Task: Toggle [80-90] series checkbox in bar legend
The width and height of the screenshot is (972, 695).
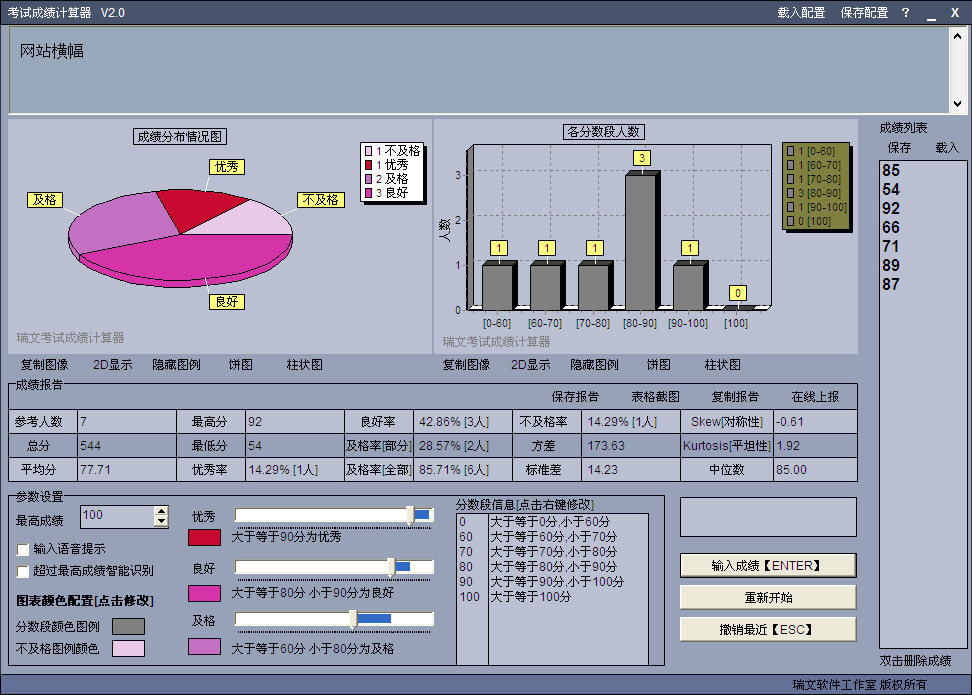Action: coord(790,193)
